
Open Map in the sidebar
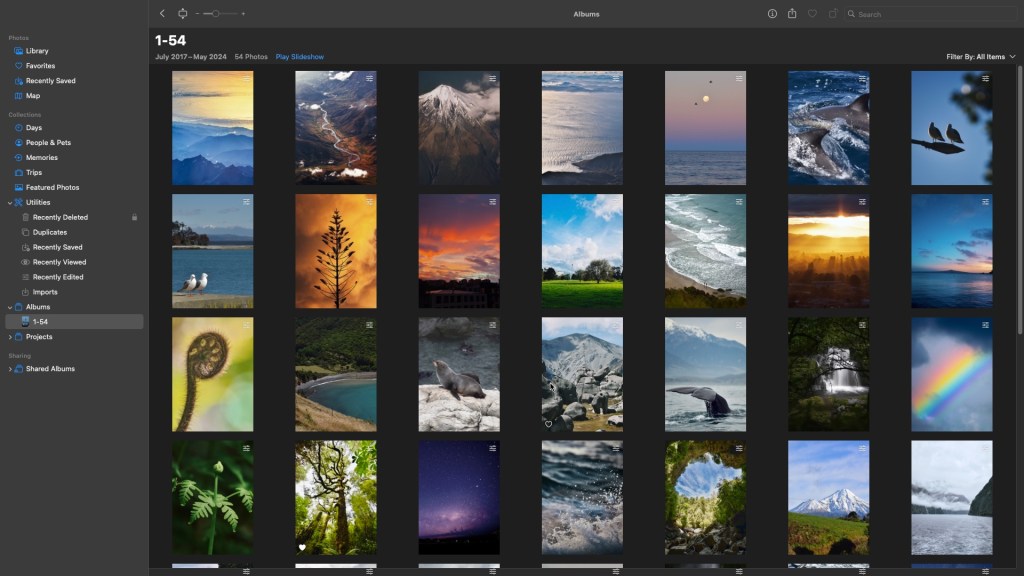coord(33,96)
